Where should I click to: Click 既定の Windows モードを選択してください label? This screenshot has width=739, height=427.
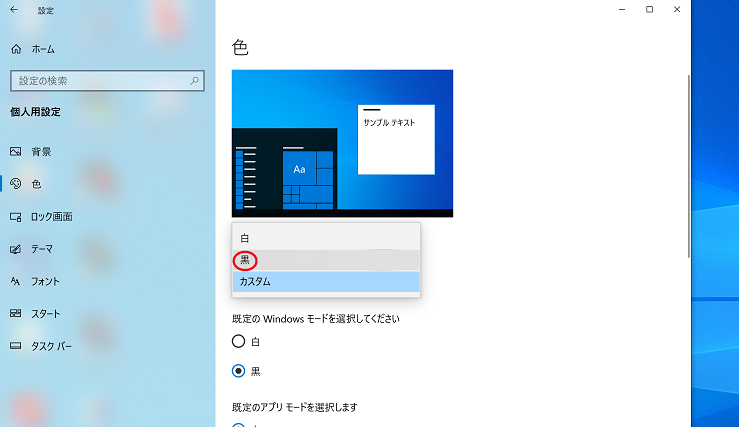(x=316, y=319)
